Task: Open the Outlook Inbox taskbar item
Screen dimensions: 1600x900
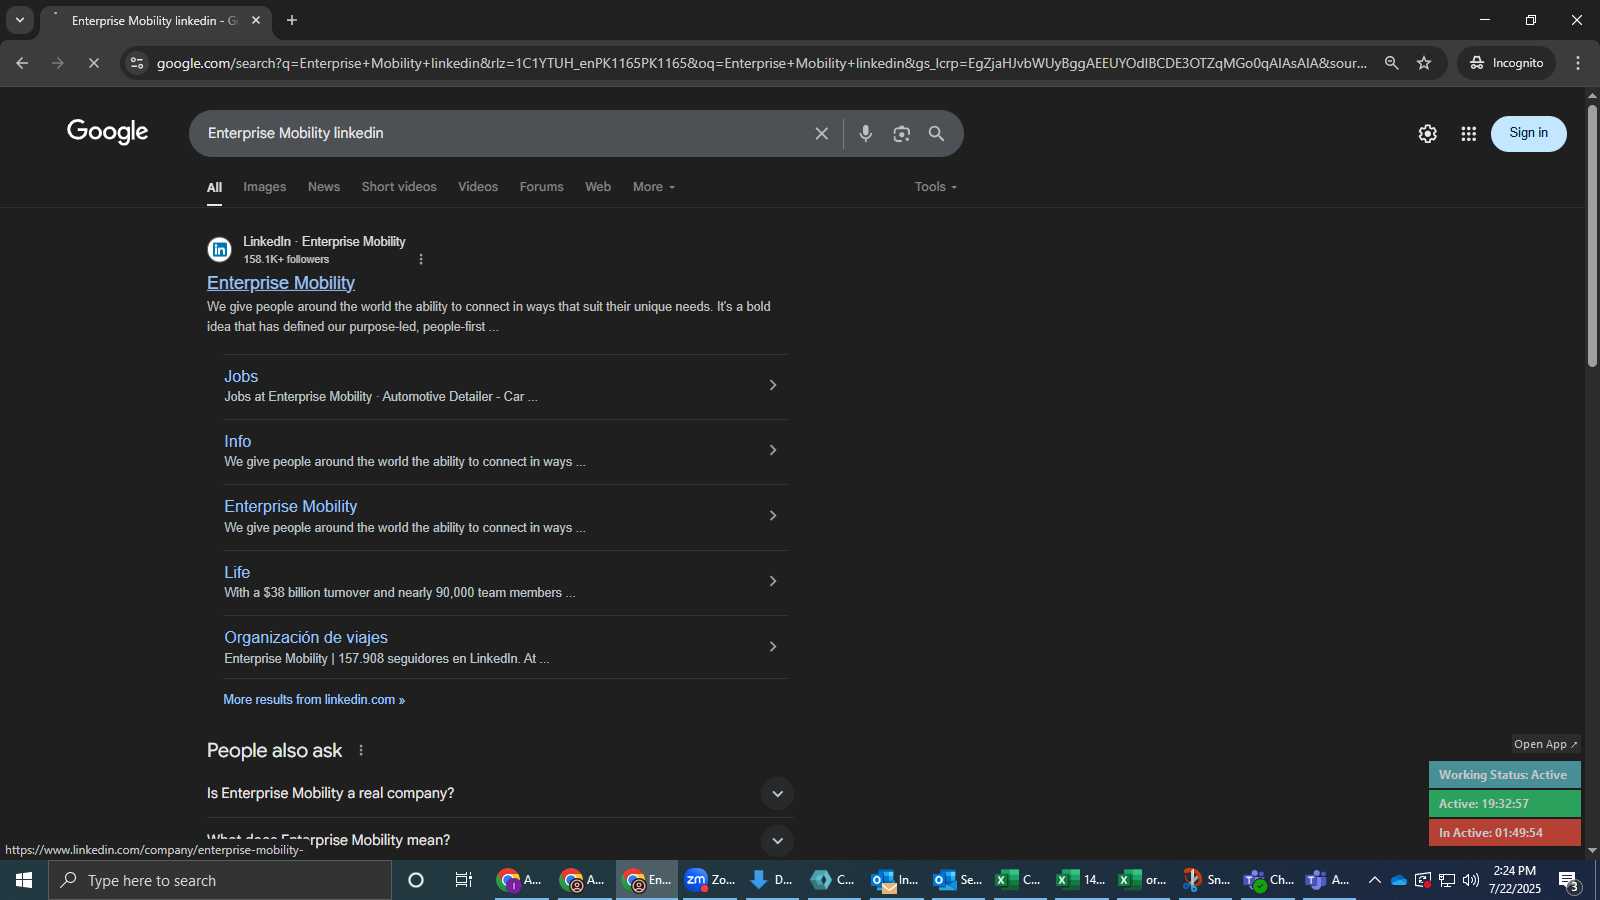Action: point(895,880)
